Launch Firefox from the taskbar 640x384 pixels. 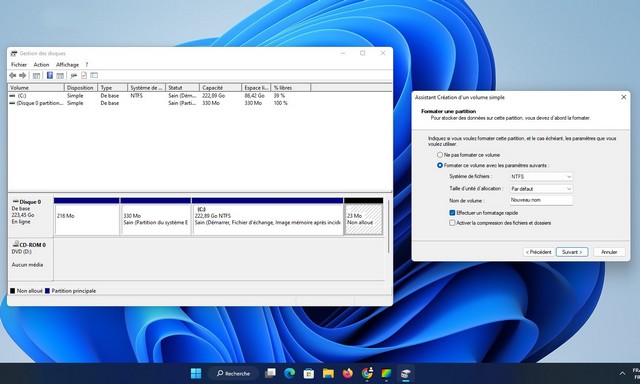pos(348,373)
